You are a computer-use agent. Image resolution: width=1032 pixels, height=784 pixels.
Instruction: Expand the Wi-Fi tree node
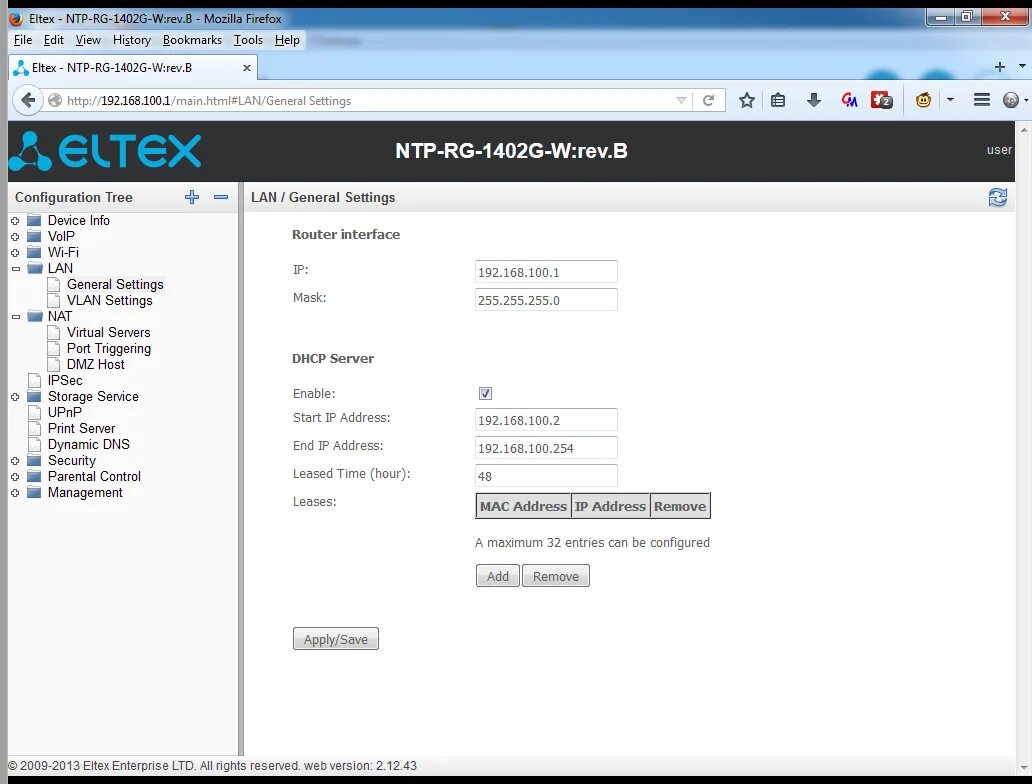(15, 253)
